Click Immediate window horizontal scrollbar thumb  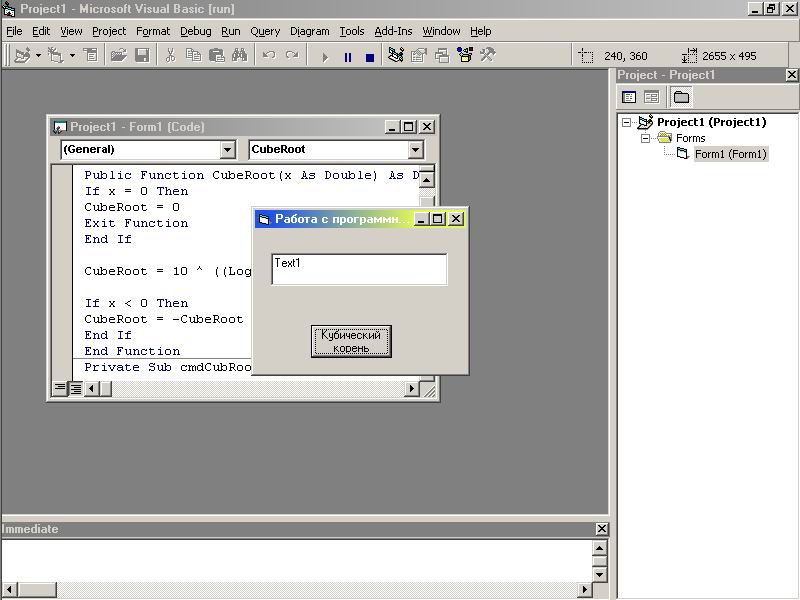click(36, 589)
